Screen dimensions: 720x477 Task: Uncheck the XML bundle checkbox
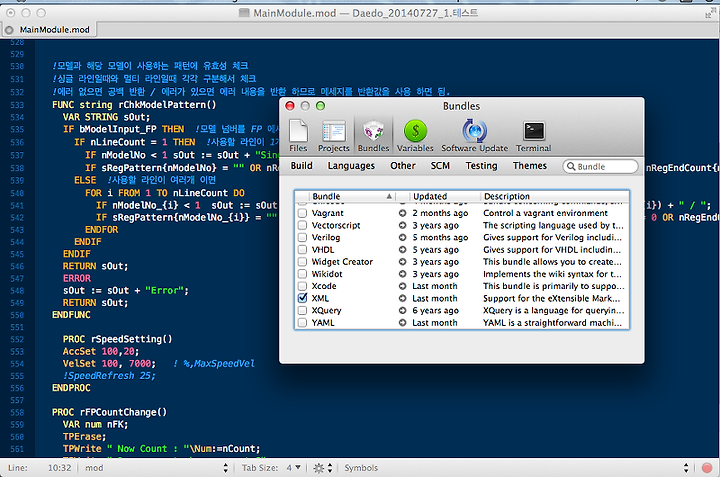click(302, 298)
